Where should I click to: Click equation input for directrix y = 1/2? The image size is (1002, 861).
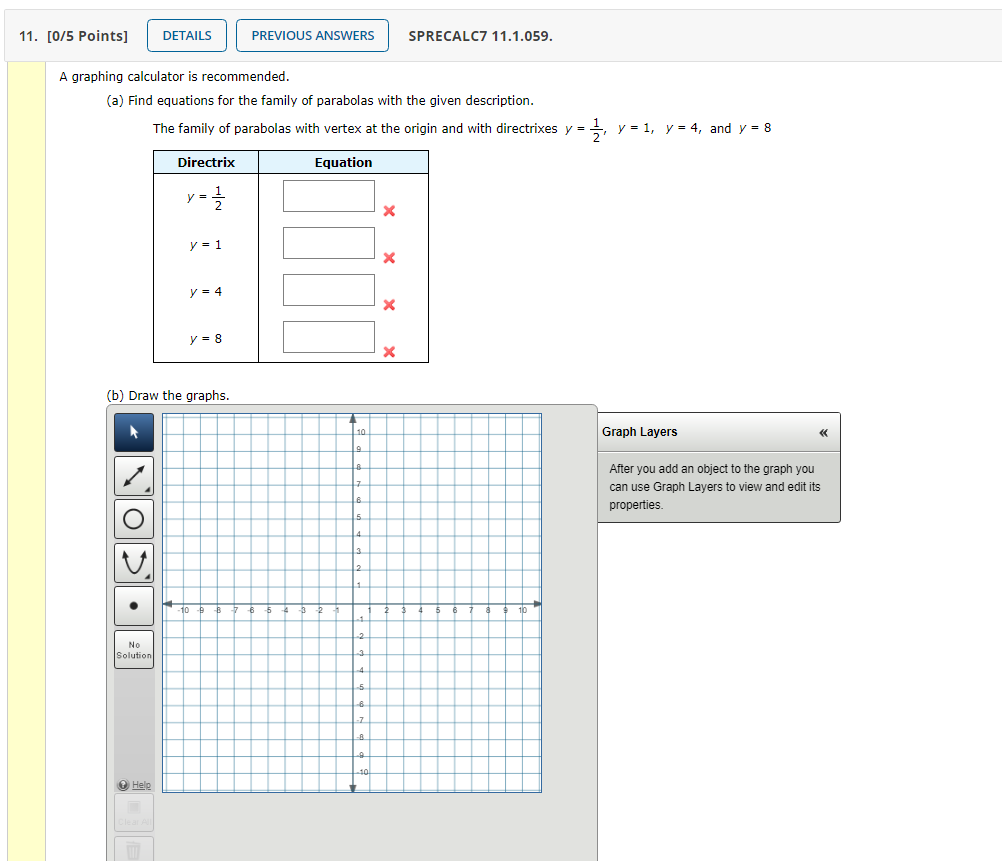[328, 196]
